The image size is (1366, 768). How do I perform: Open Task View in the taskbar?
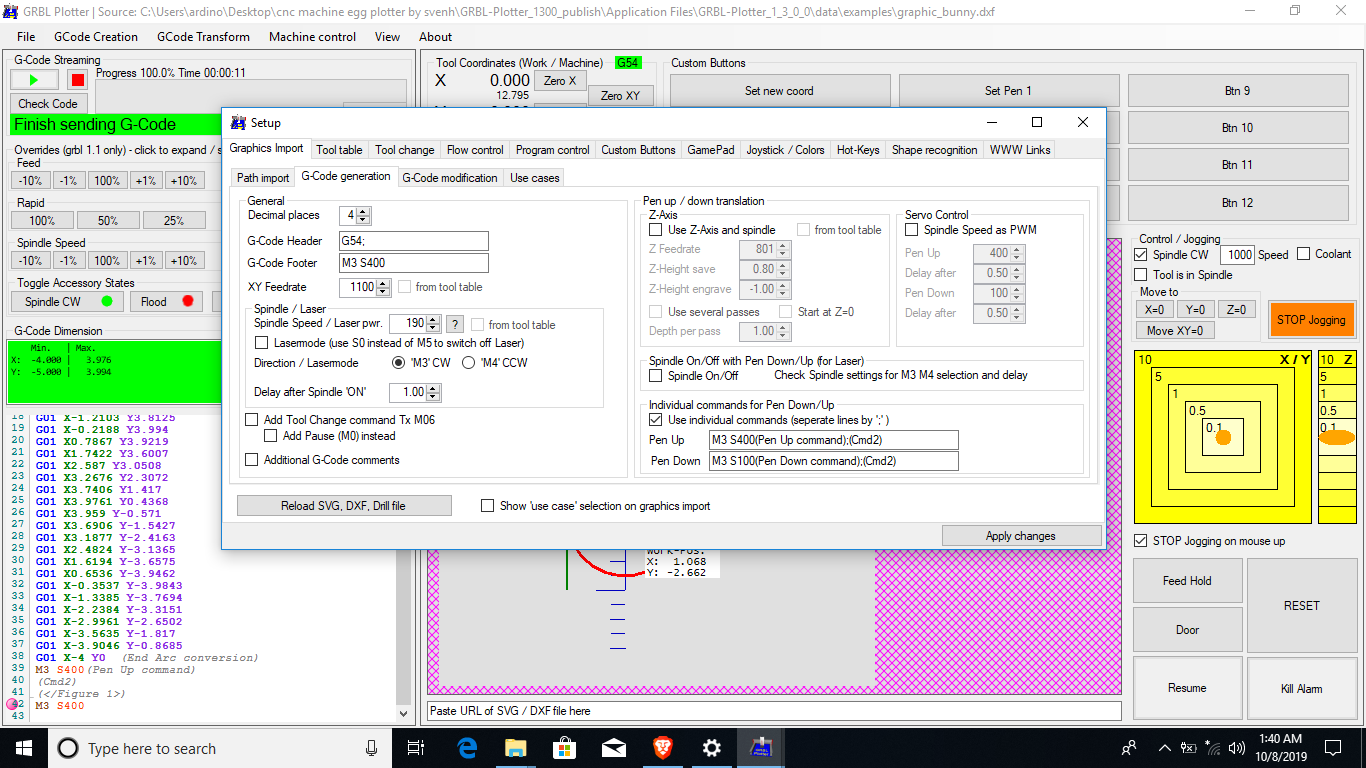tap(417, 748)
